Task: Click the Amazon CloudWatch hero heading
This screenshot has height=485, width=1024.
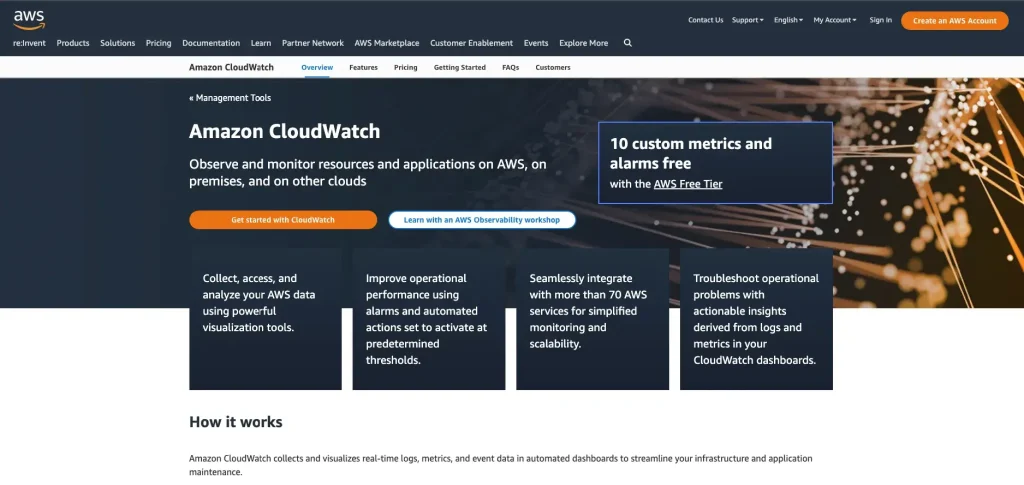Action: [284, 131]
